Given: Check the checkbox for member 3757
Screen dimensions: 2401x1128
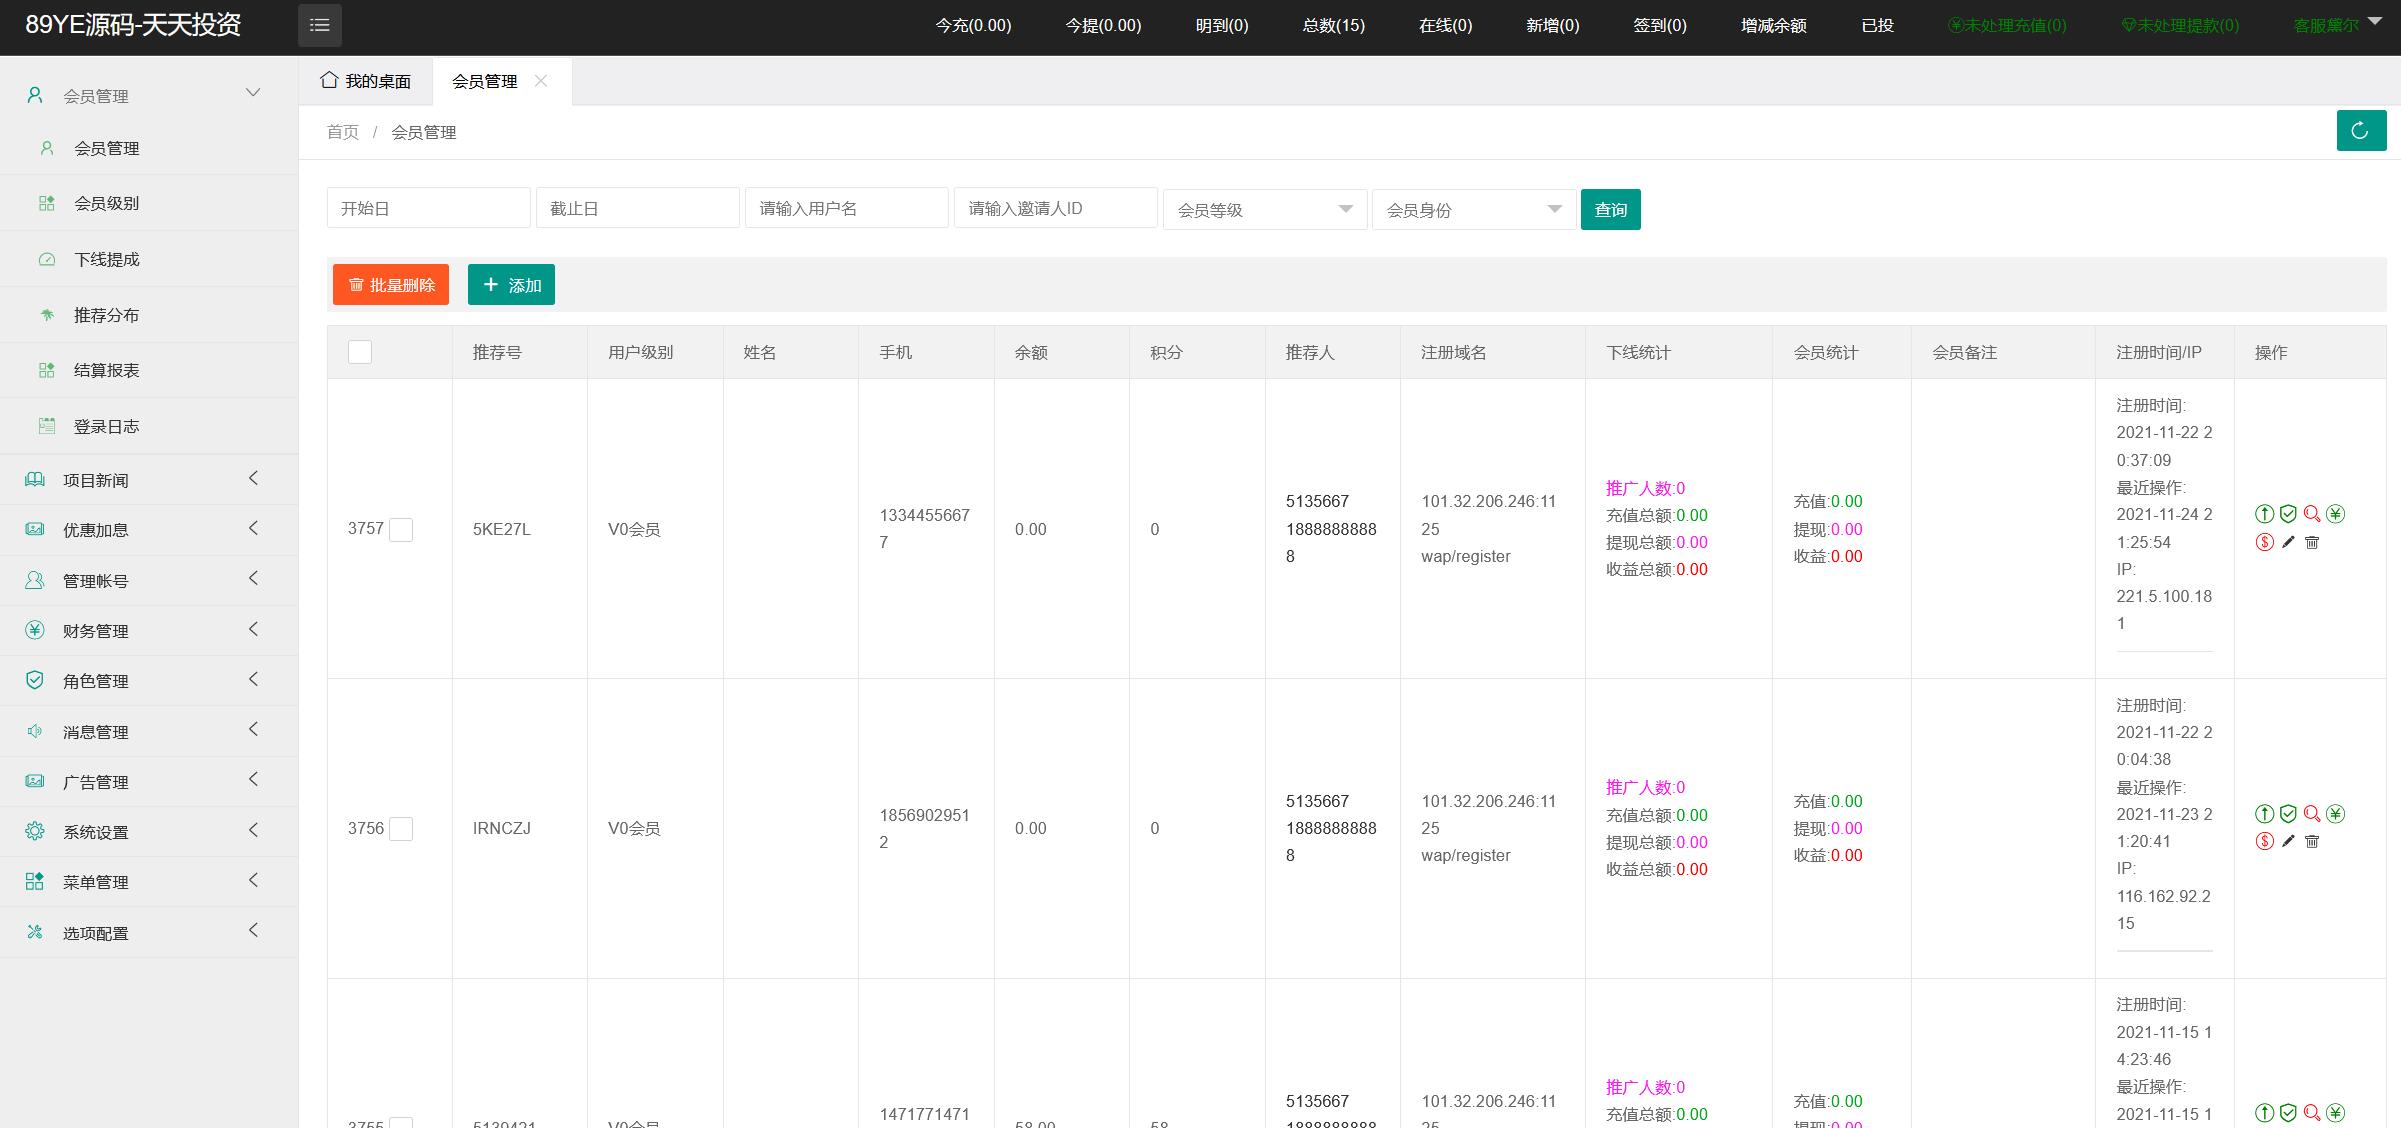Looking at the screenshot, I should pos(401,529).
